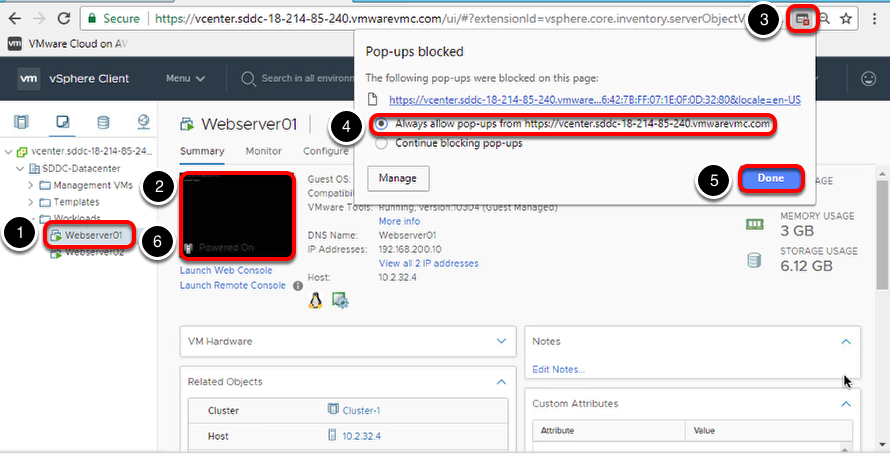Expand the Templates folder
The width and height of the screenshot is (890, 458).
(x=31, y=202)
